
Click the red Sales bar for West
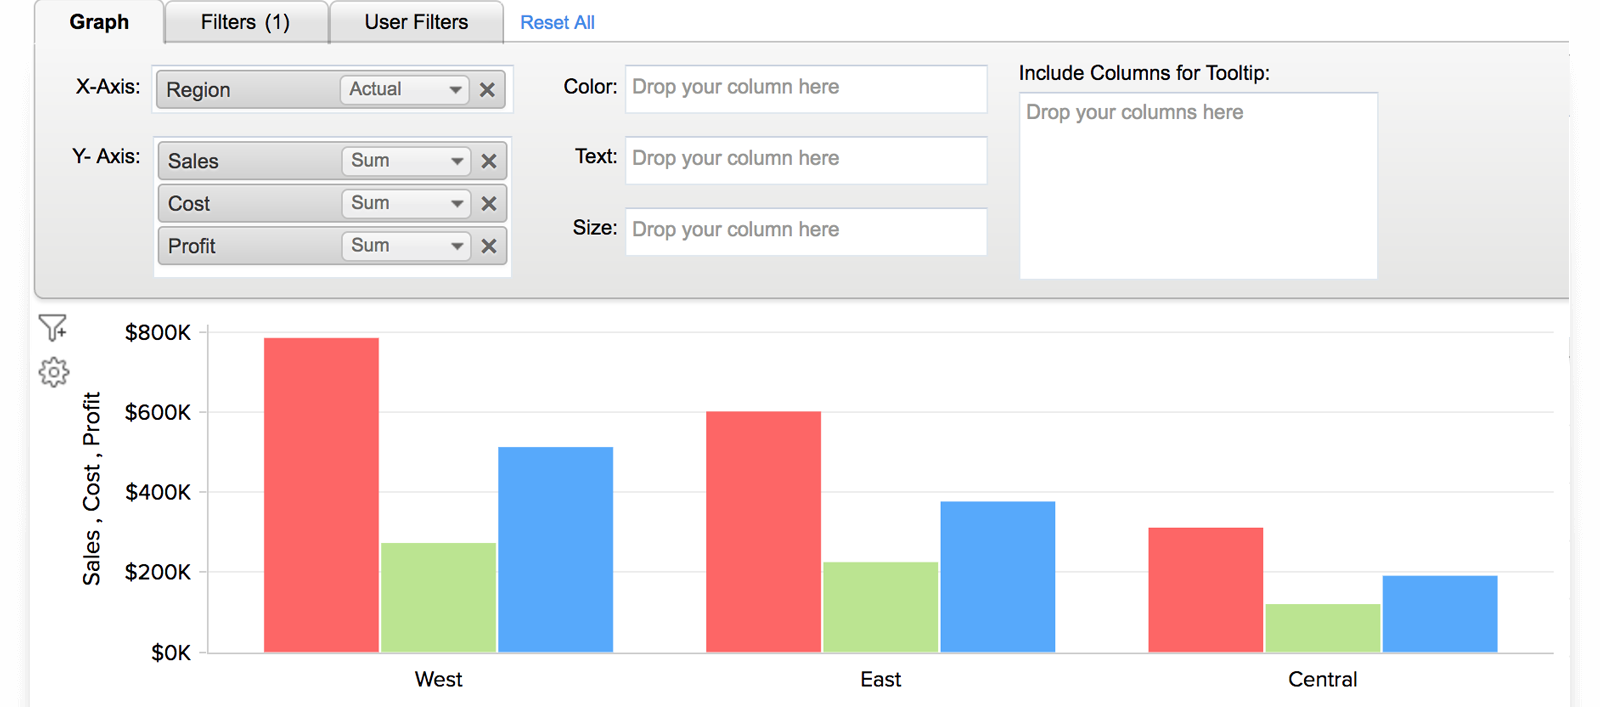click(321, 495)
